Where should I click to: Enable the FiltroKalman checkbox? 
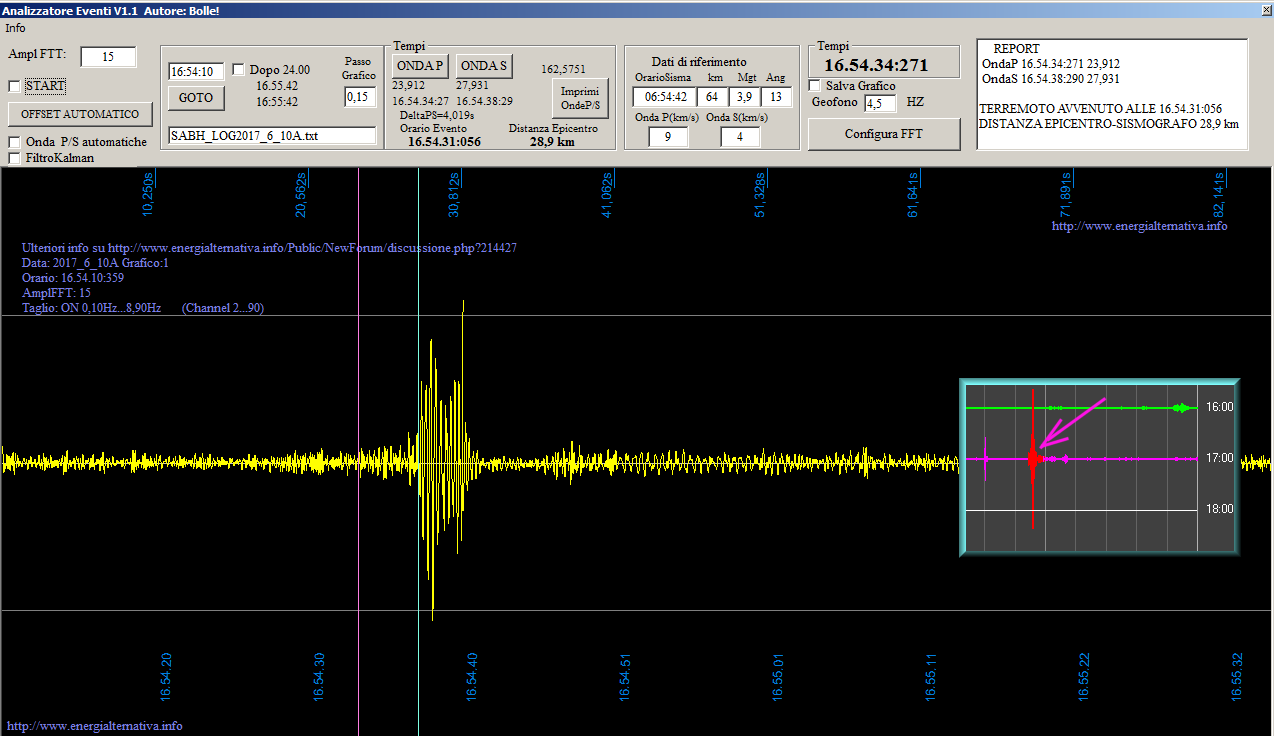point(14,158)
